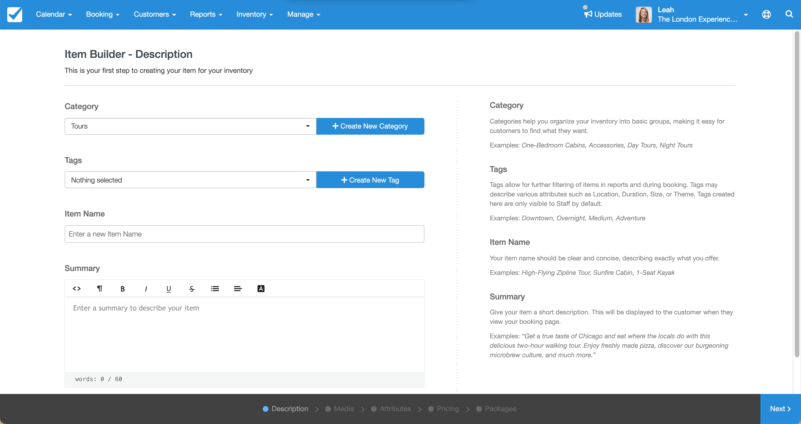Viewport: 801px width, 424px height.
Task: Click the Next button
Action: [780, 408]
